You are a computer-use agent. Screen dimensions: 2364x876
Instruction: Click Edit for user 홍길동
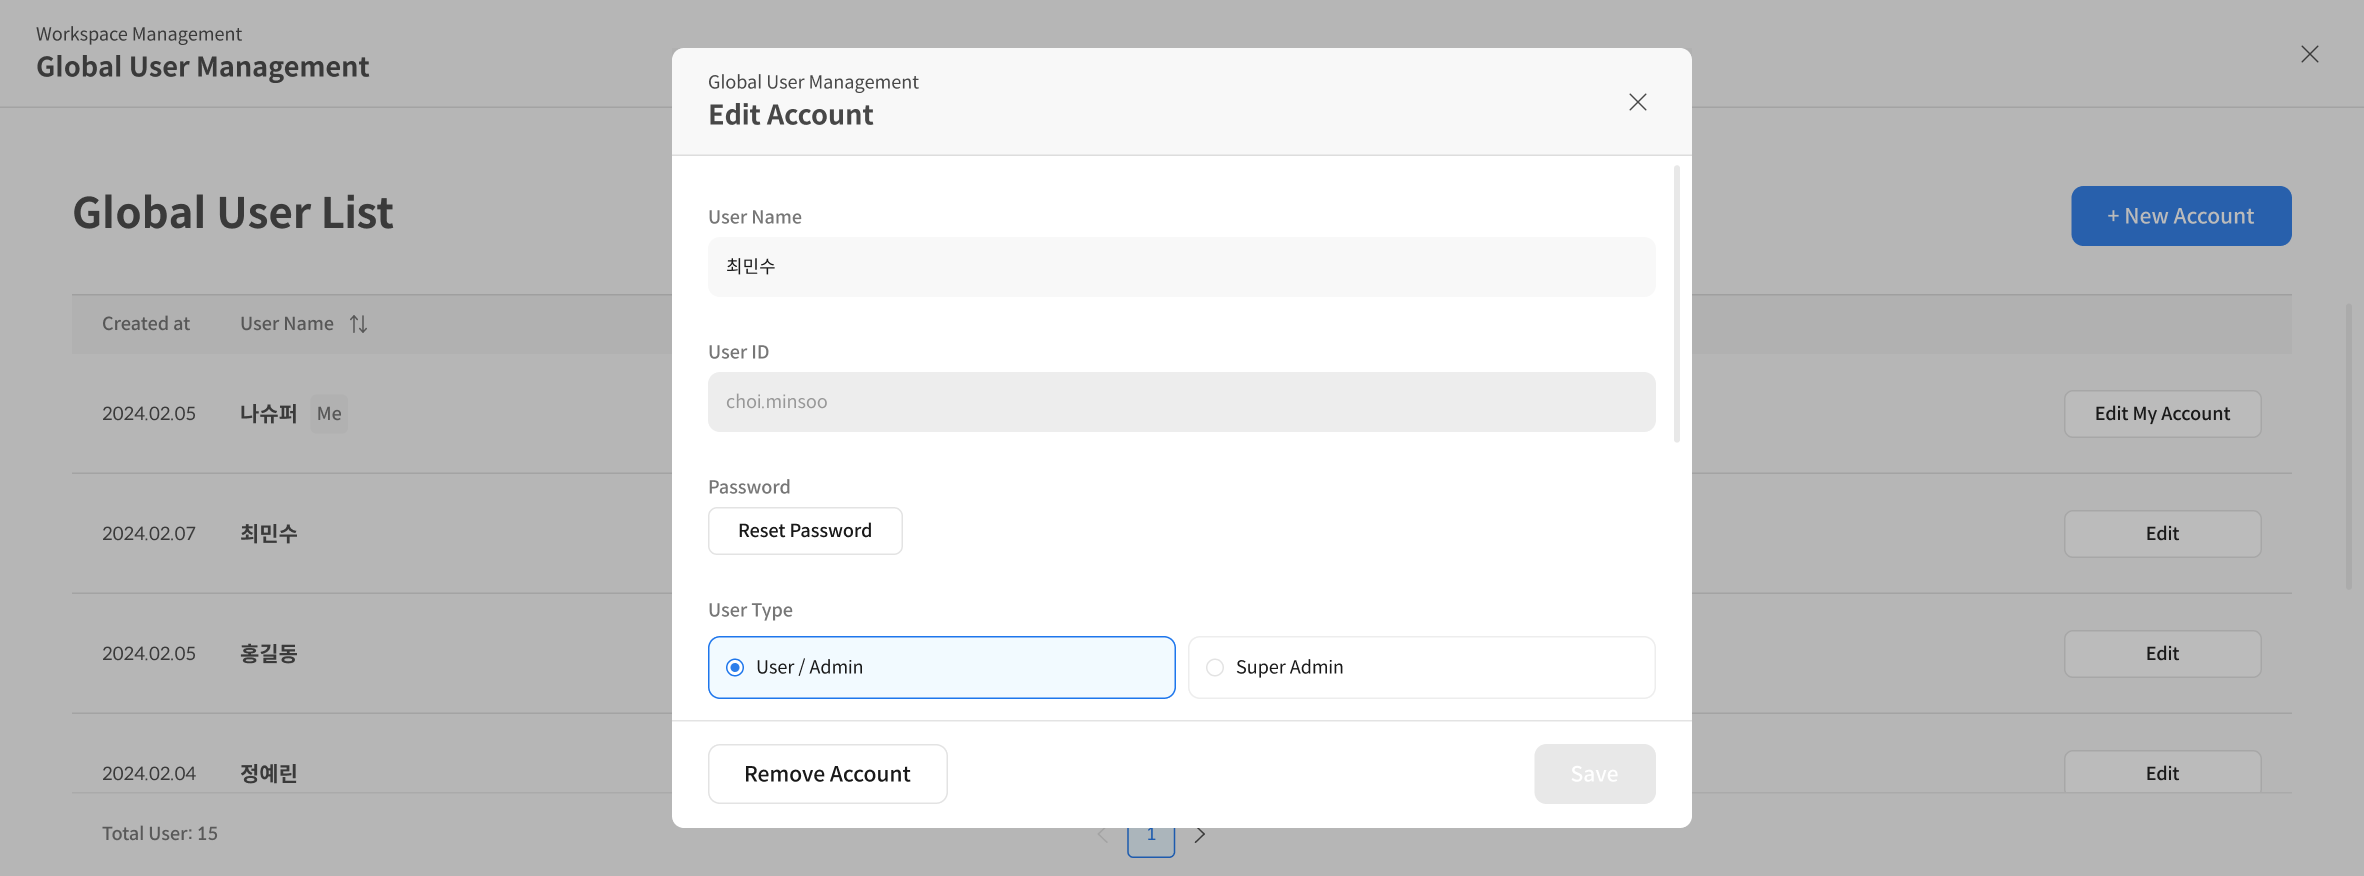coord(2161,654)
